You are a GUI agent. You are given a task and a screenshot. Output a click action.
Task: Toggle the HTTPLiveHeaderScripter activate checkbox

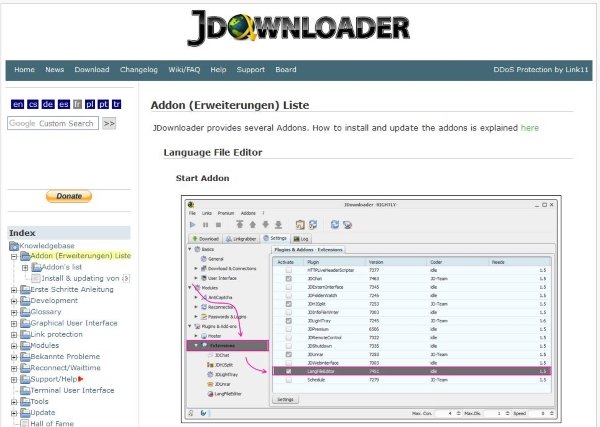pos(289,270)
